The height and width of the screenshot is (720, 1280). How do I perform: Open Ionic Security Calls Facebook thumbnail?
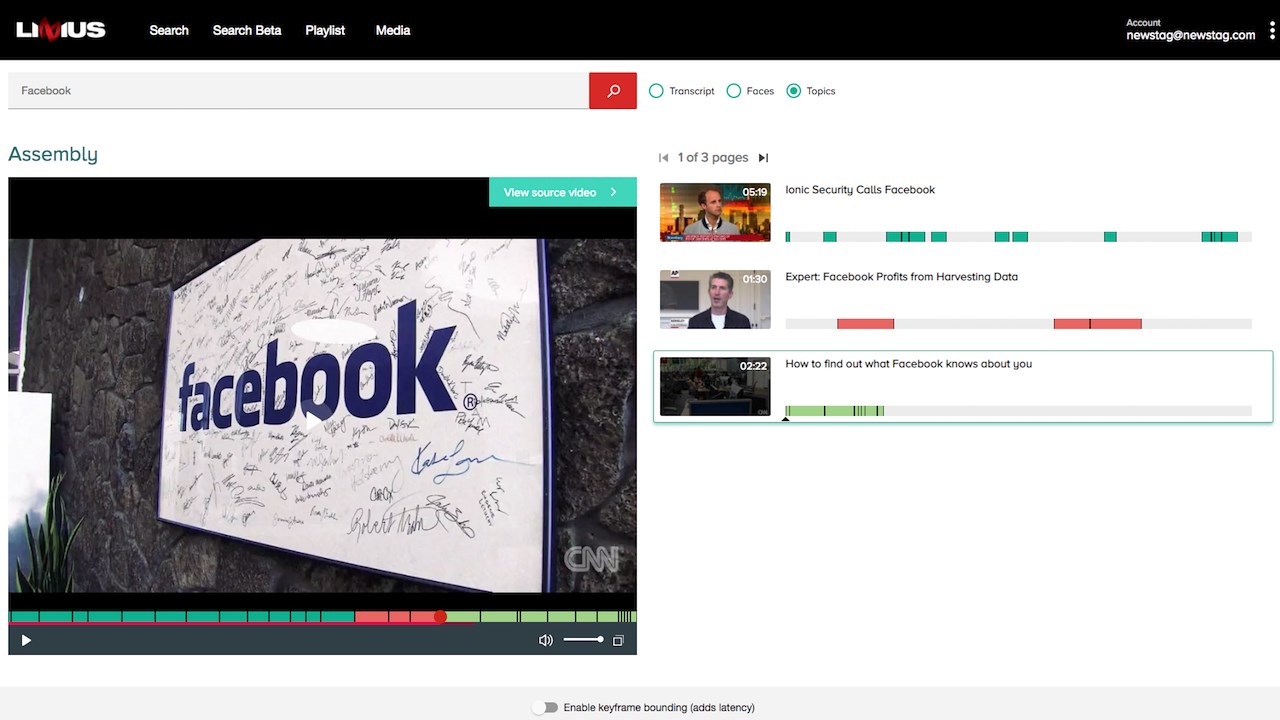pos(715,212)
